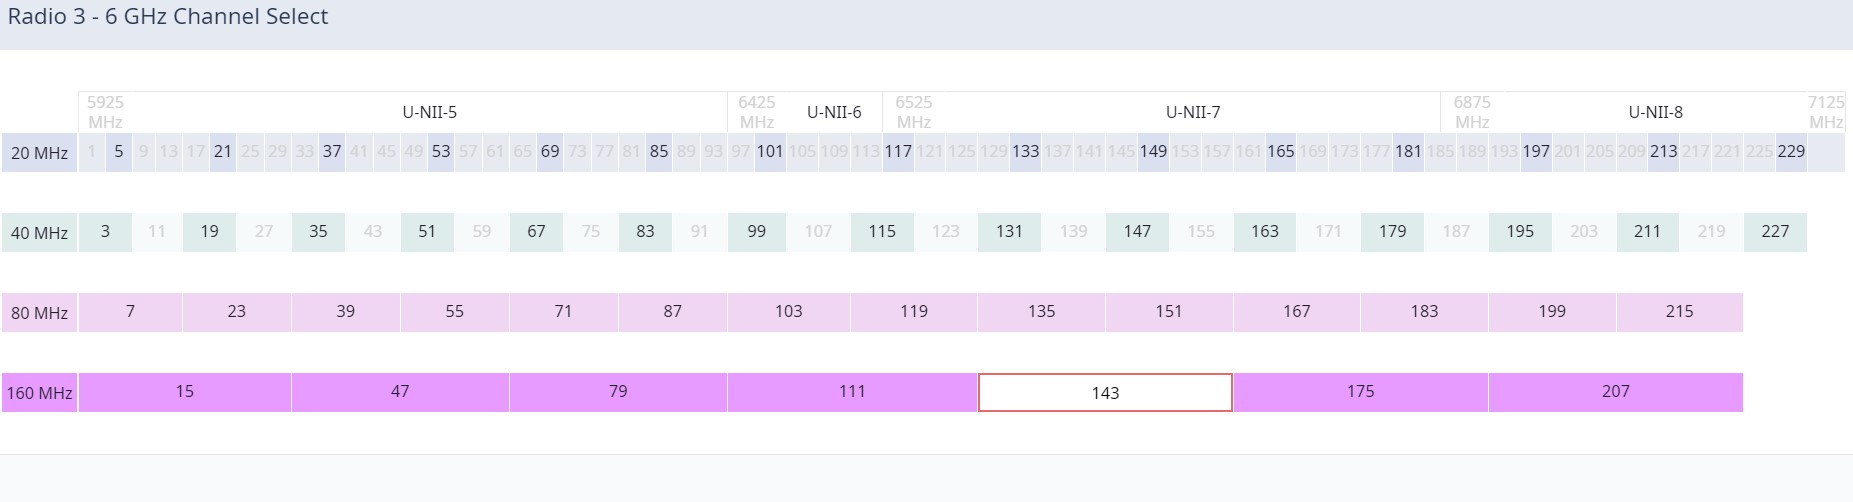Select 80 MHz channel 151
The height and width of the screenshot is (502, 1853).
[x=1168, y=312]
